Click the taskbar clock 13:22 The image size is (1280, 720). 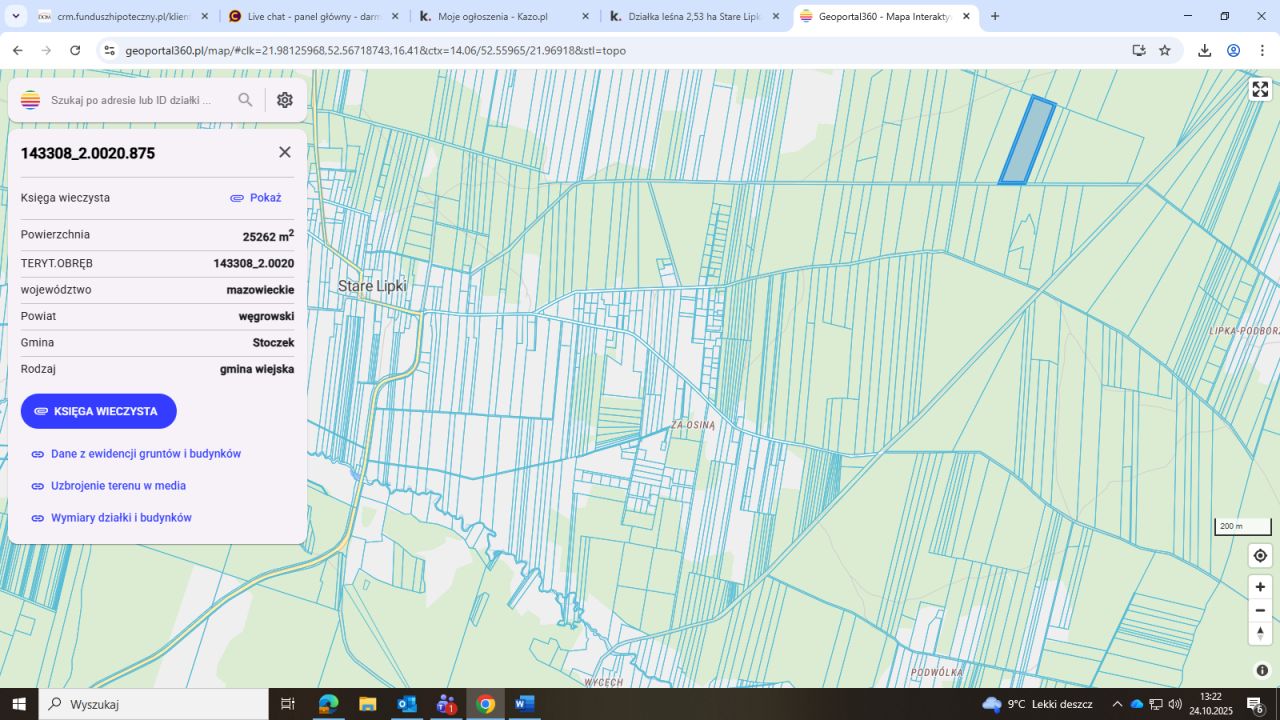pyautogui.click(x=1211, y=697)
